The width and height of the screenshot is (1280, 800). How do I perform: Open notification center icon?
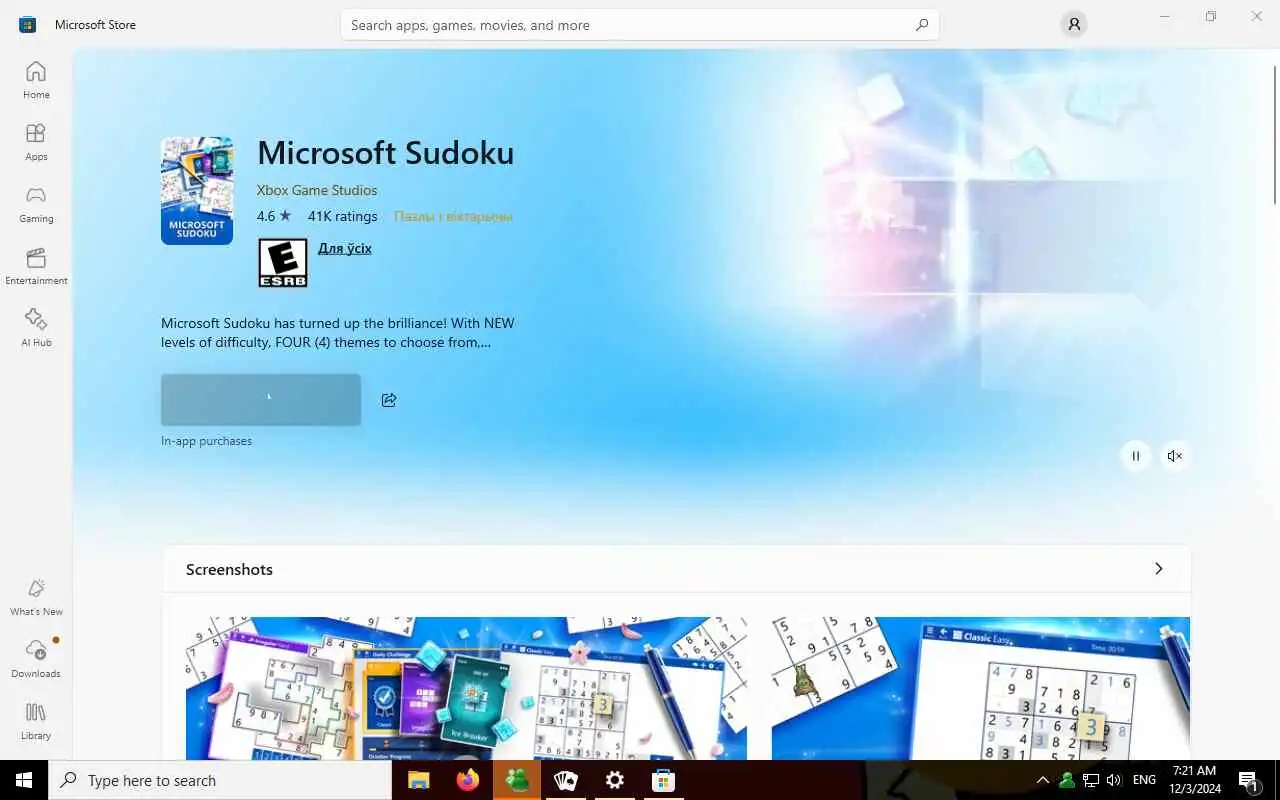point(1249,780)
